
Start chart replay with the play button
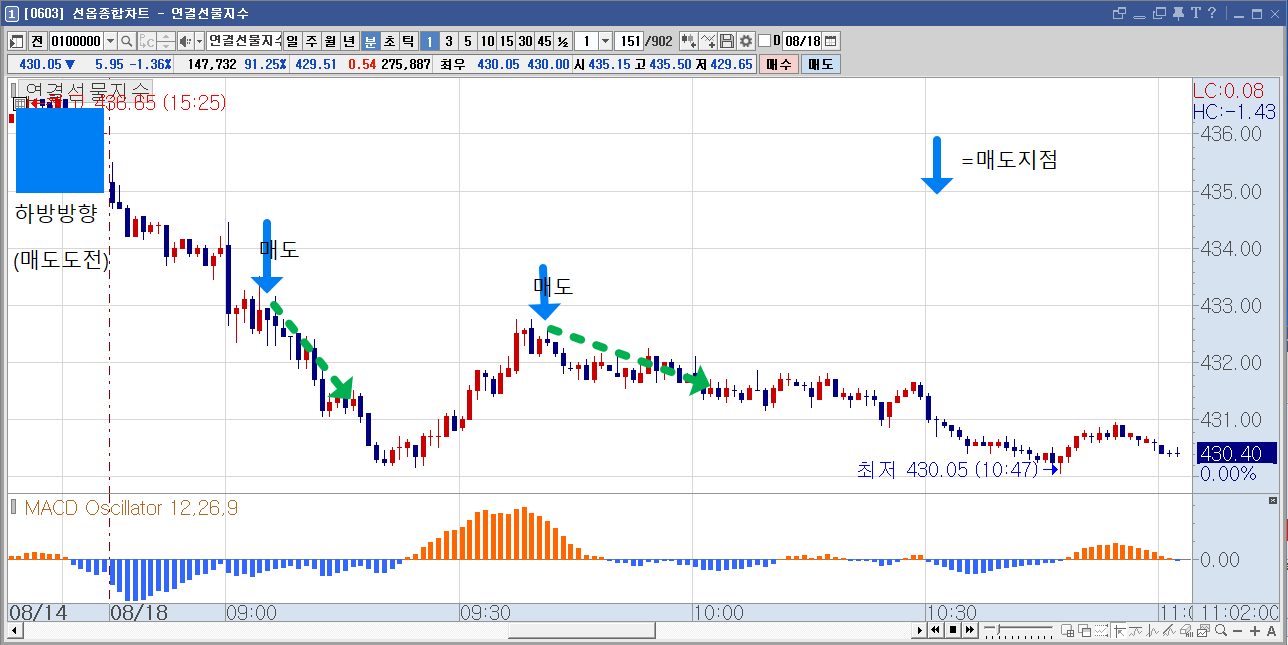tap(920, 631)
